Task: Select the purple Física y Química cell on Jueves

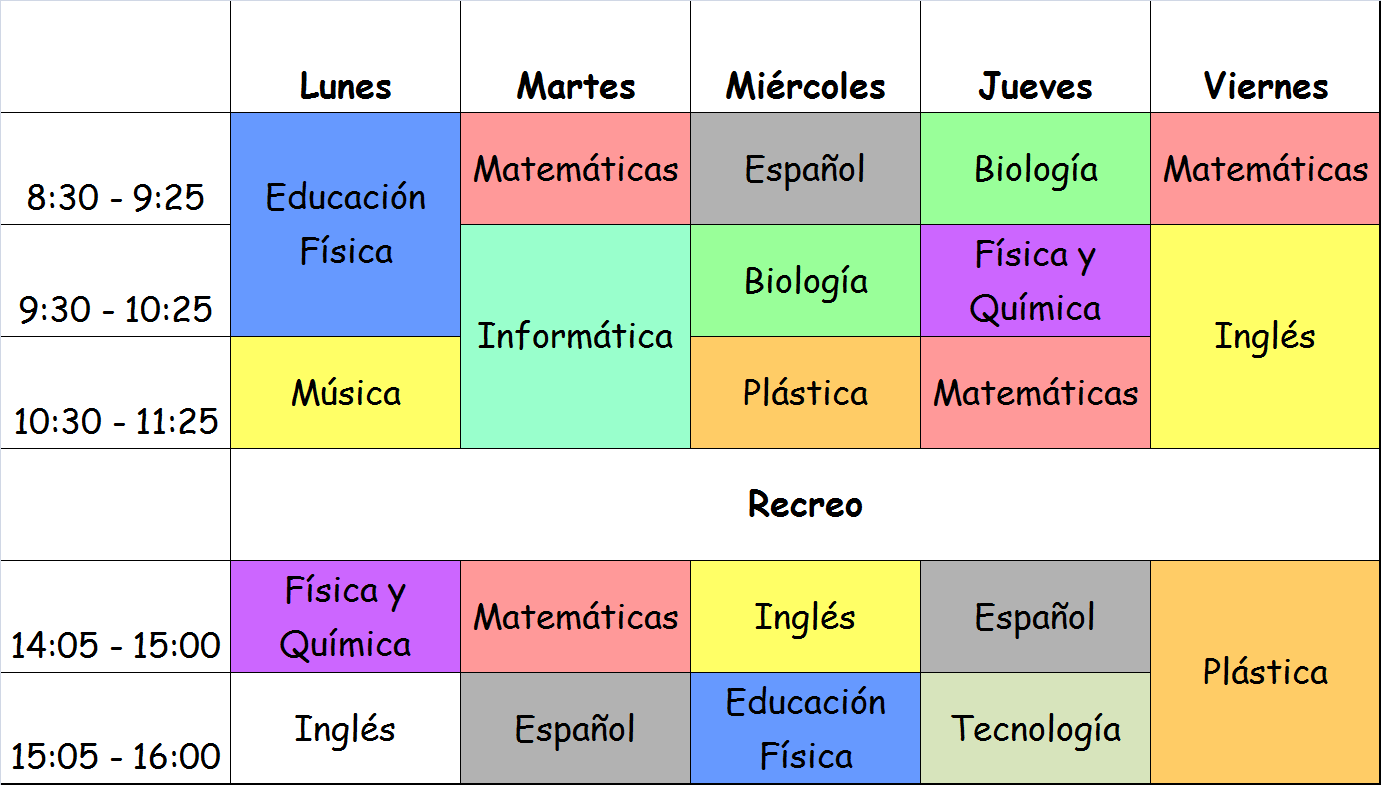Action: 1035,281
